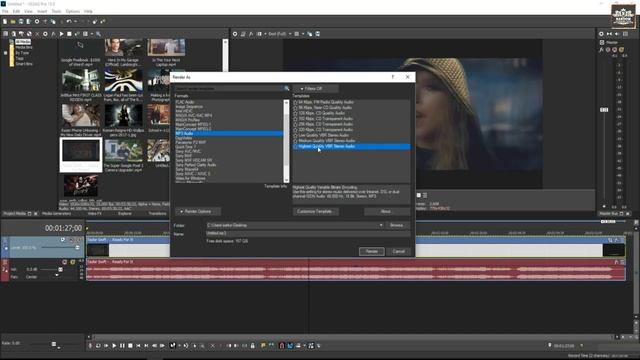Favorite the 128 Kbps CD Quality Audio template
This screenshot has width=640, height=360.
(296, 113)
